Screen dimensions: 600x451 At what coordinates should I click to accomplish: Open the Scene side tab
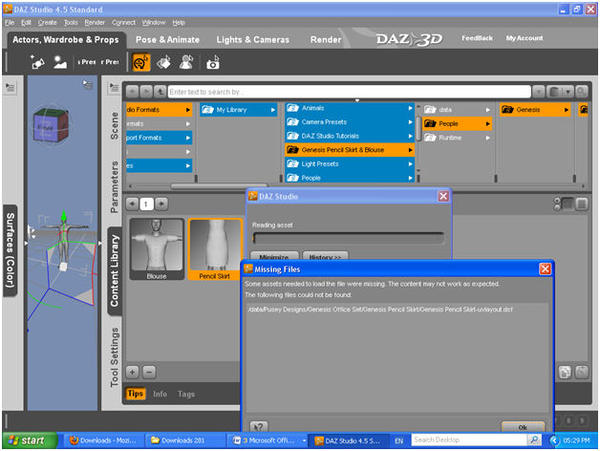tap(114, 125)
